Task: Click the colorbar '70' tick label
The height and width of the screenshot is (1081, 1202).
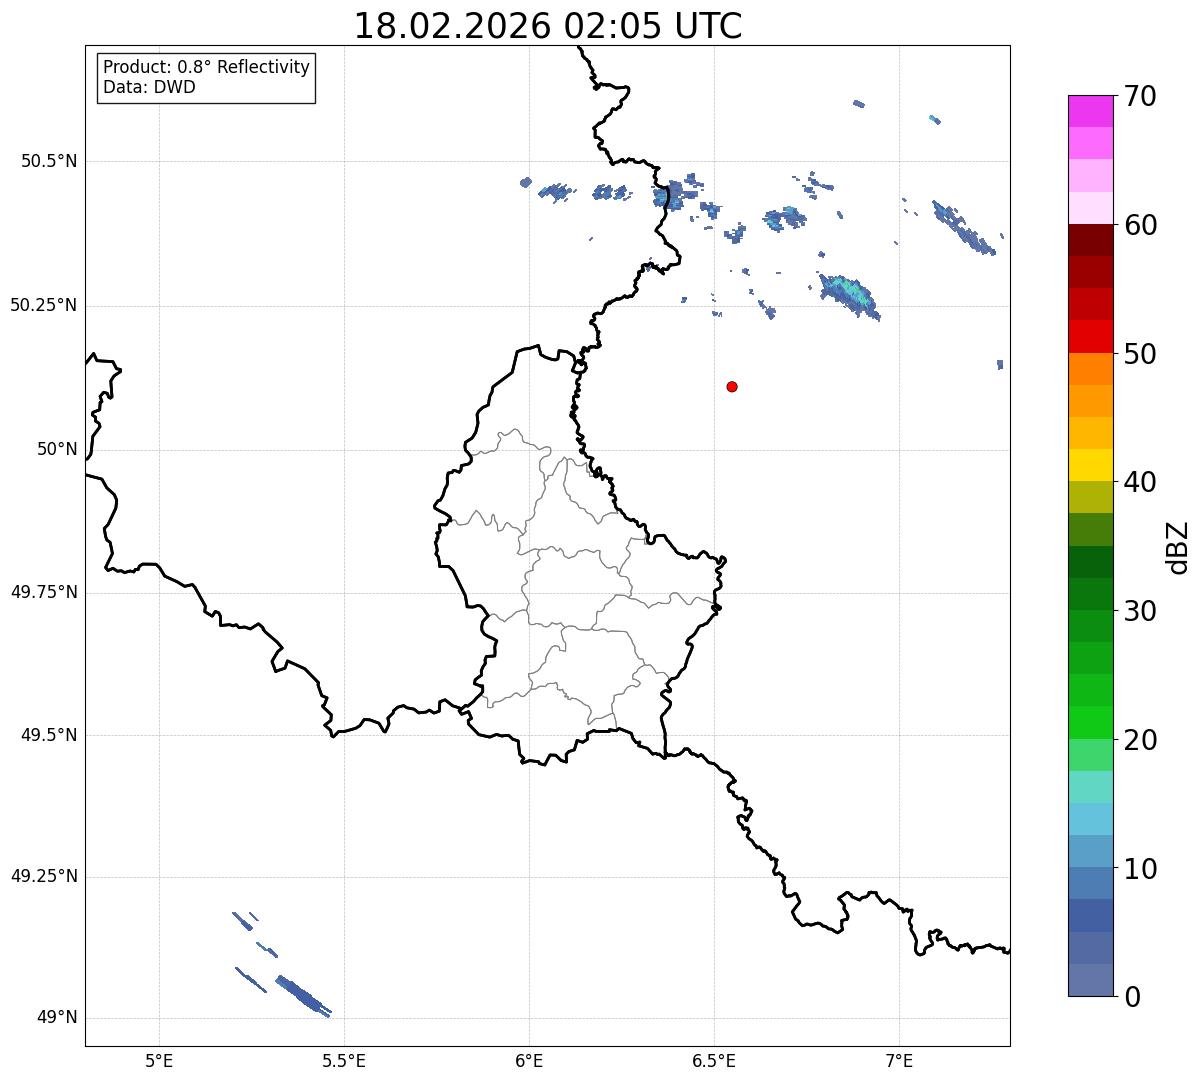Action: click(1140, 96)
